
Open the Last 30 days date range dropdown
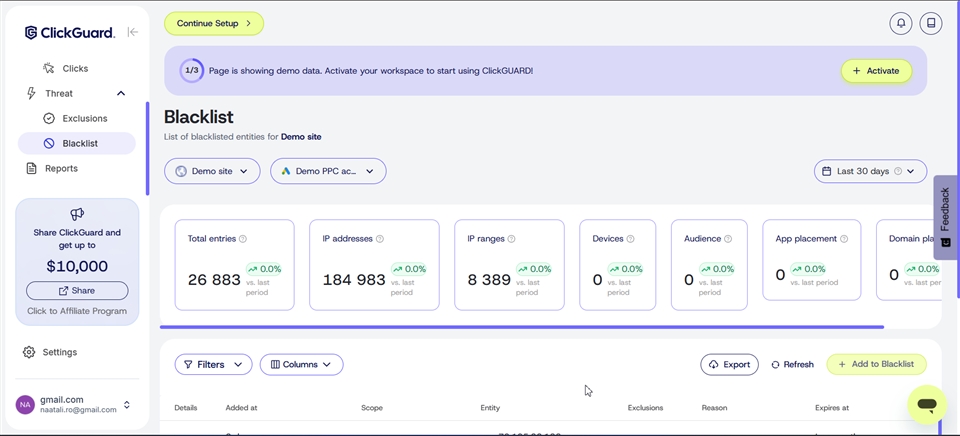click(x=870, y=171)
